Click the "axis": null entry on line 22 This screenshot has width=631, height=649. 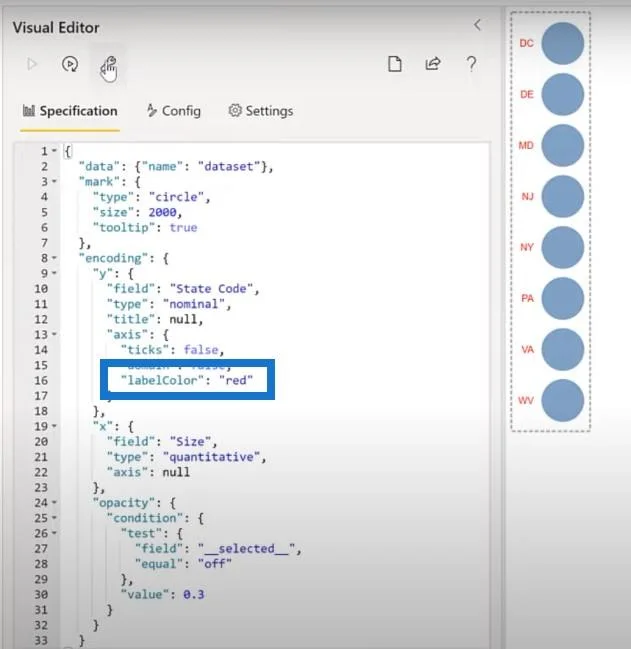pos(148,472)
